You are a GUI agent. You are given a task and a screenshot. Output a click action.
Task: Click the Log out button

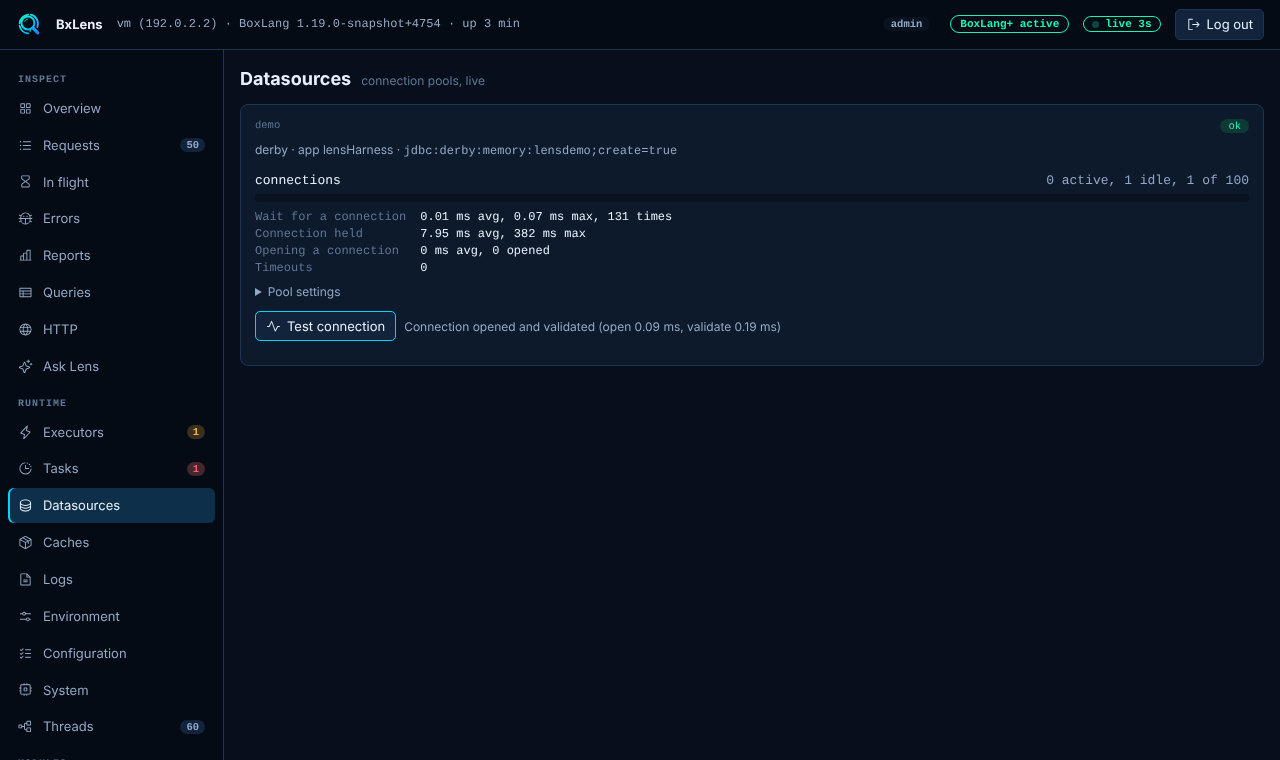click(1219, 24)
